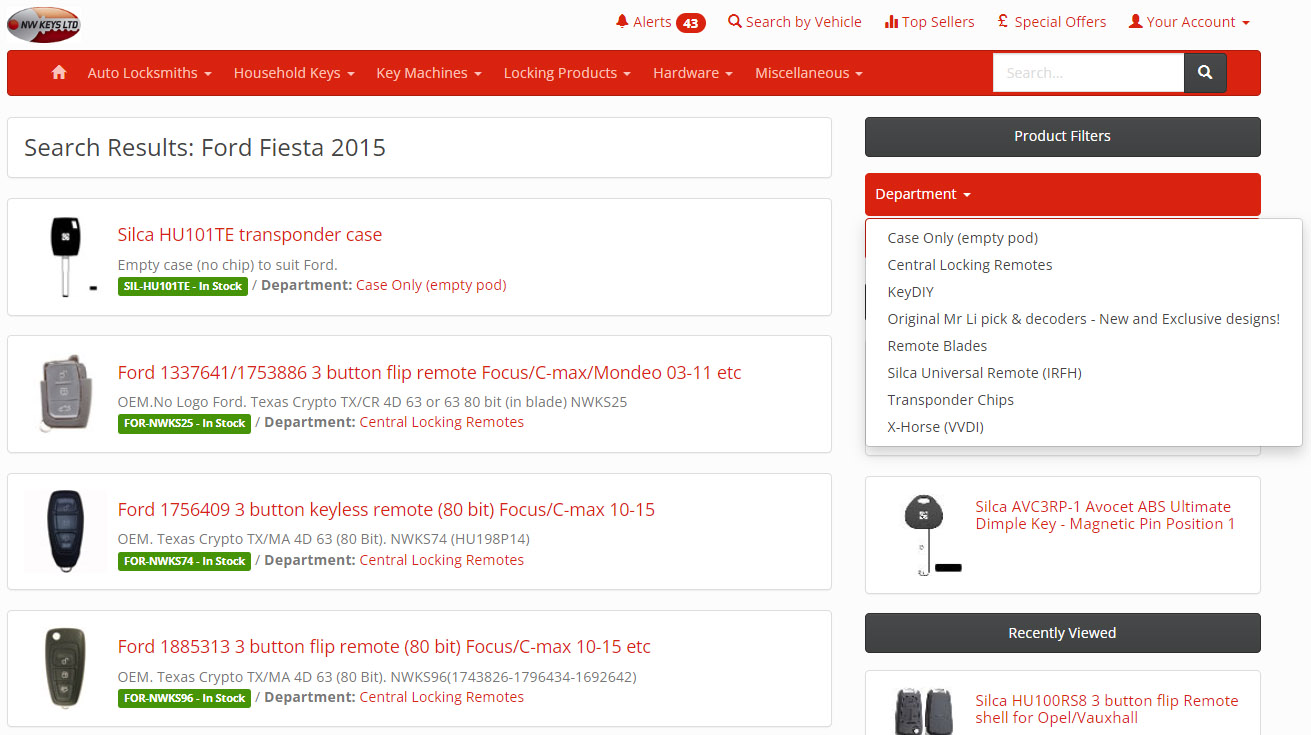1311x735 pixels.
Task: Click the NW Keys Ltd logo
Action: point(44,24)
